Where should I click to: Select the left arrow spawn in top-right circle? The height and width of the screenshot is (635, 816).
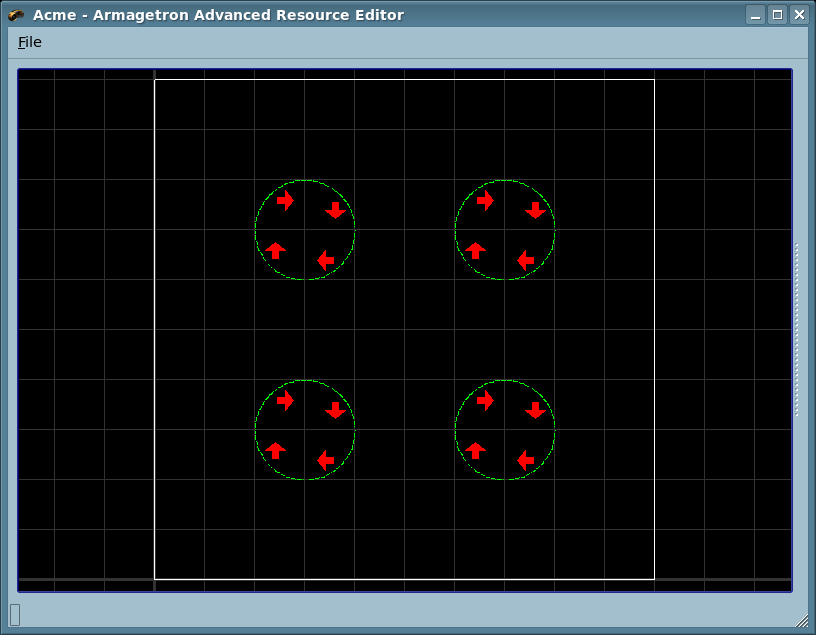tap(526, 260)
